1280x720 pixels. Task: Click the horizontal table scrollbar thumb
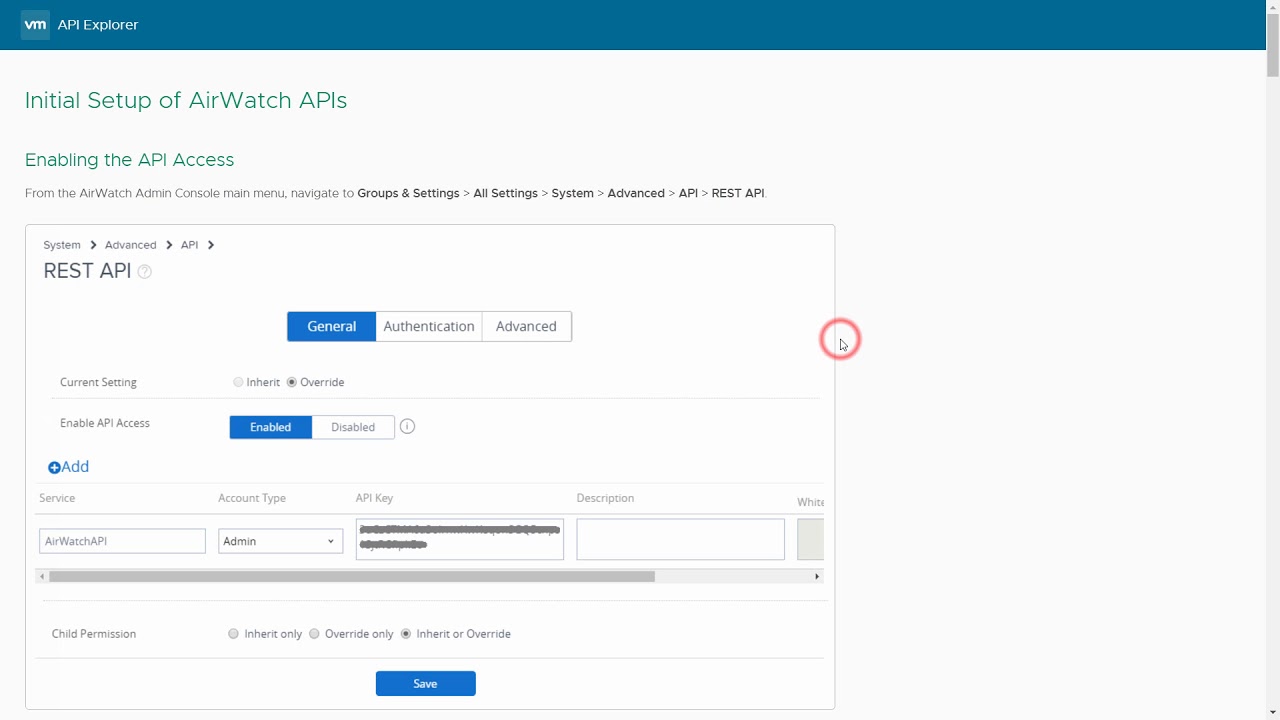coord(350,576)
